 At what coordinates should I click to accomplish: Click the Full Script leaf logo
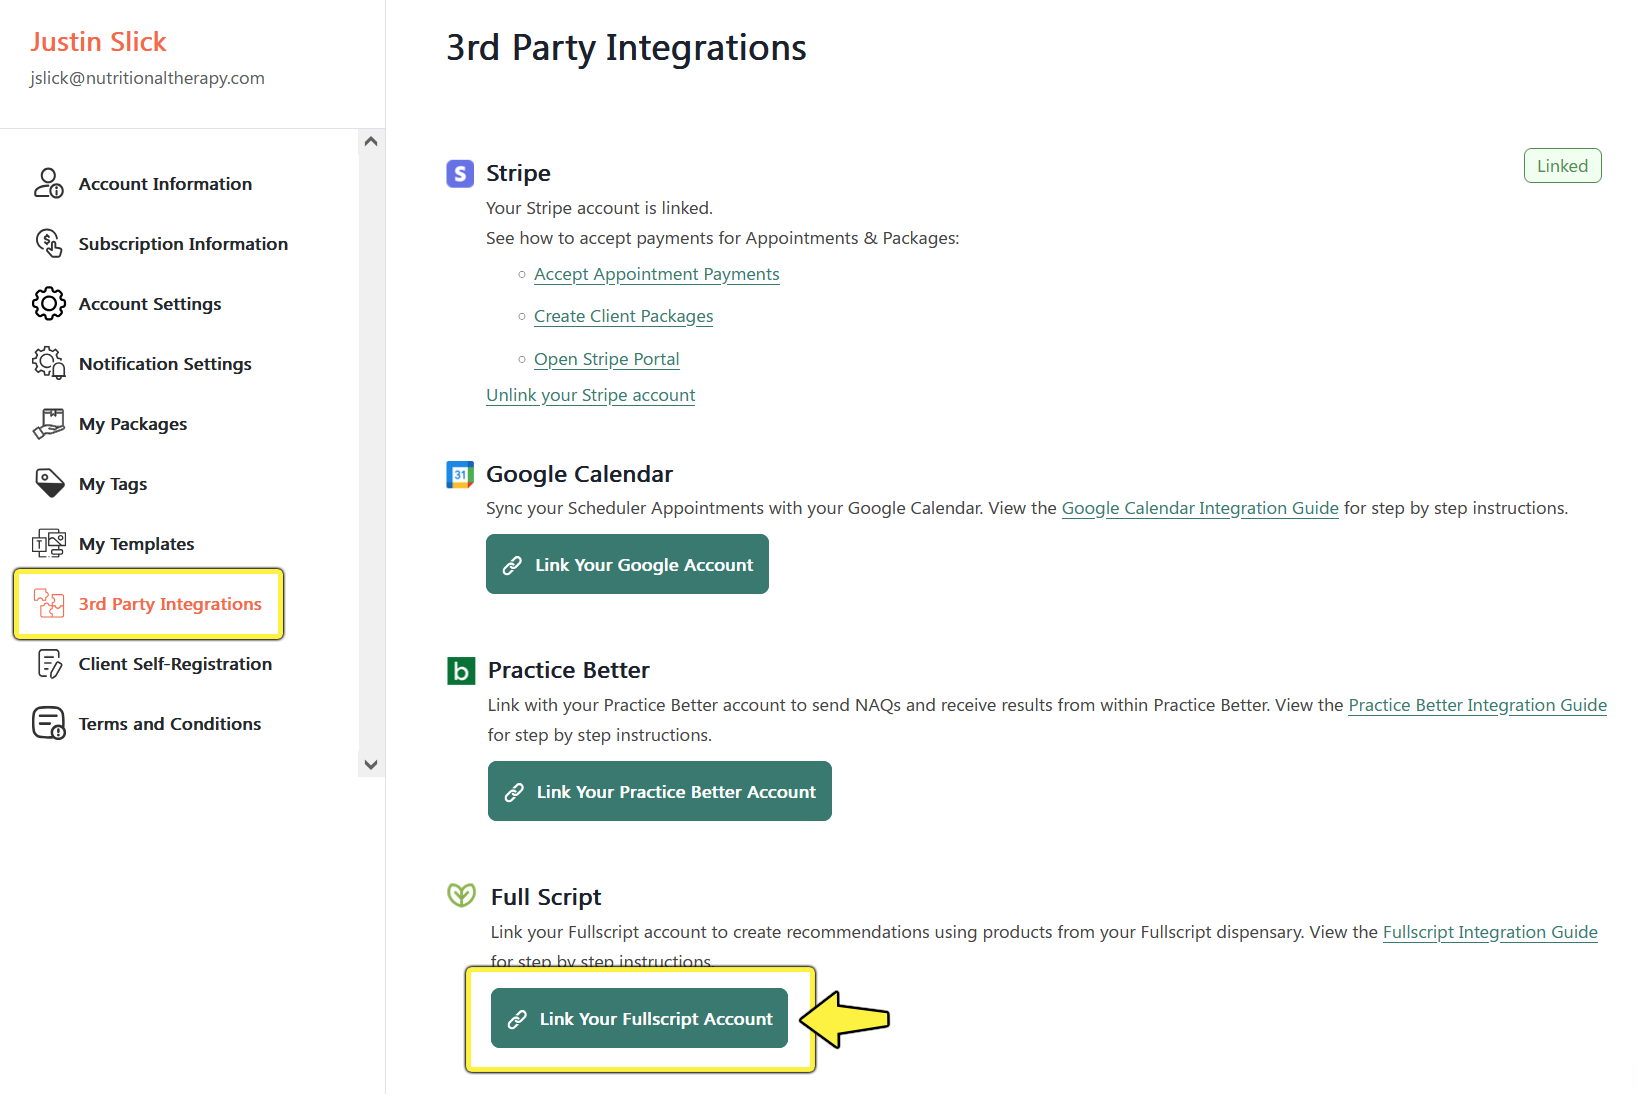(x=461, y=895)
